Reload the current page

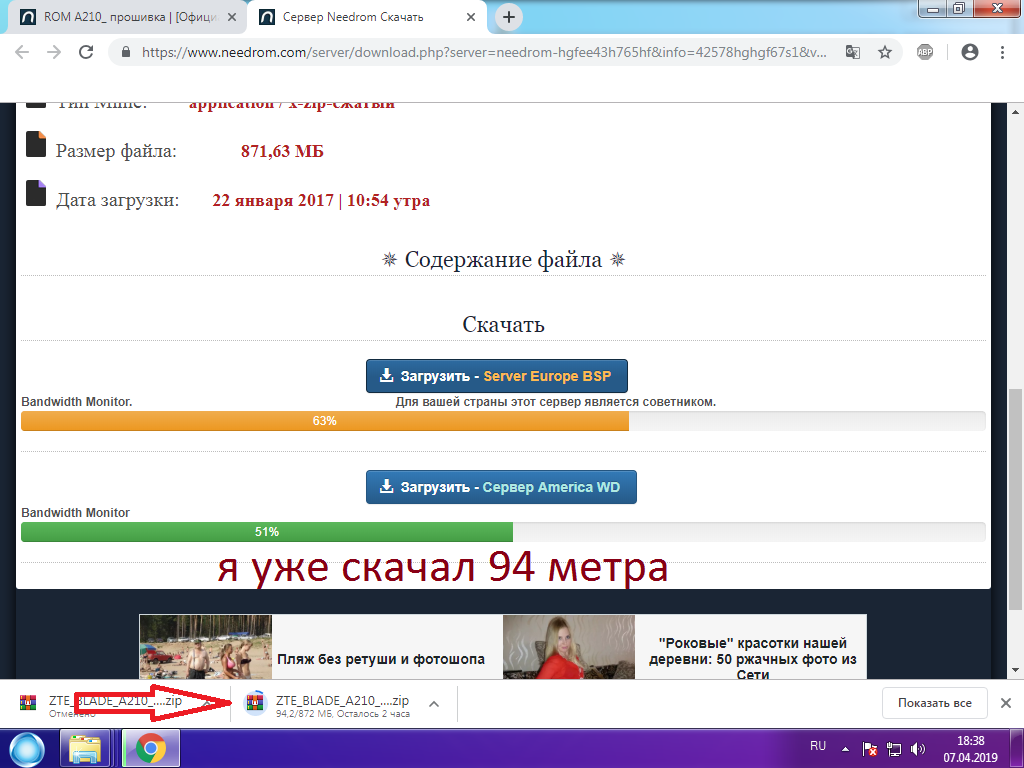(86, 52)
